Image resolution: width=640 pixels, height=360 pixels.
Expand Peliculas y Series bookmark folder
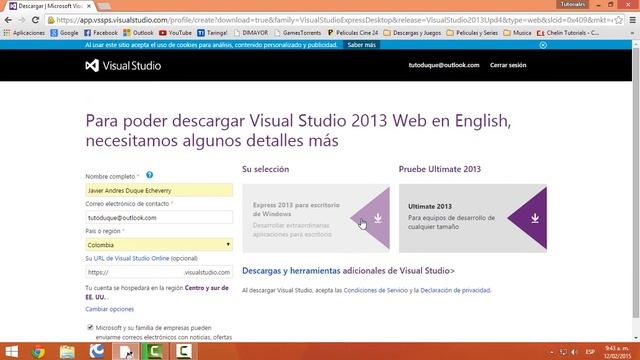(x=472, y=33)
